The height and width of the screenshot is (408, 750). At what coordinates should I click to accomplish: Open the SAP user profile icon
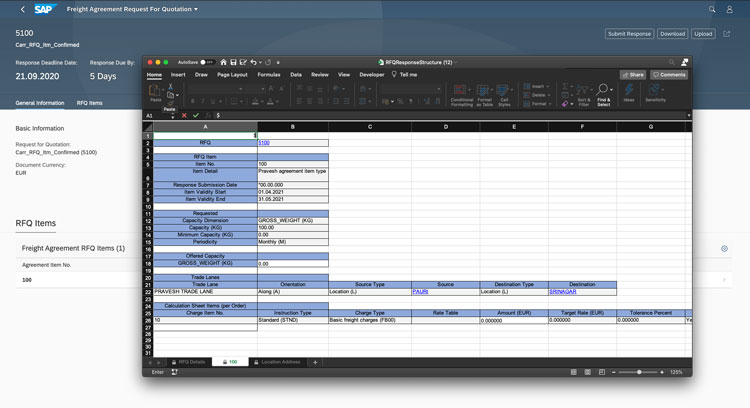point(737,9)
